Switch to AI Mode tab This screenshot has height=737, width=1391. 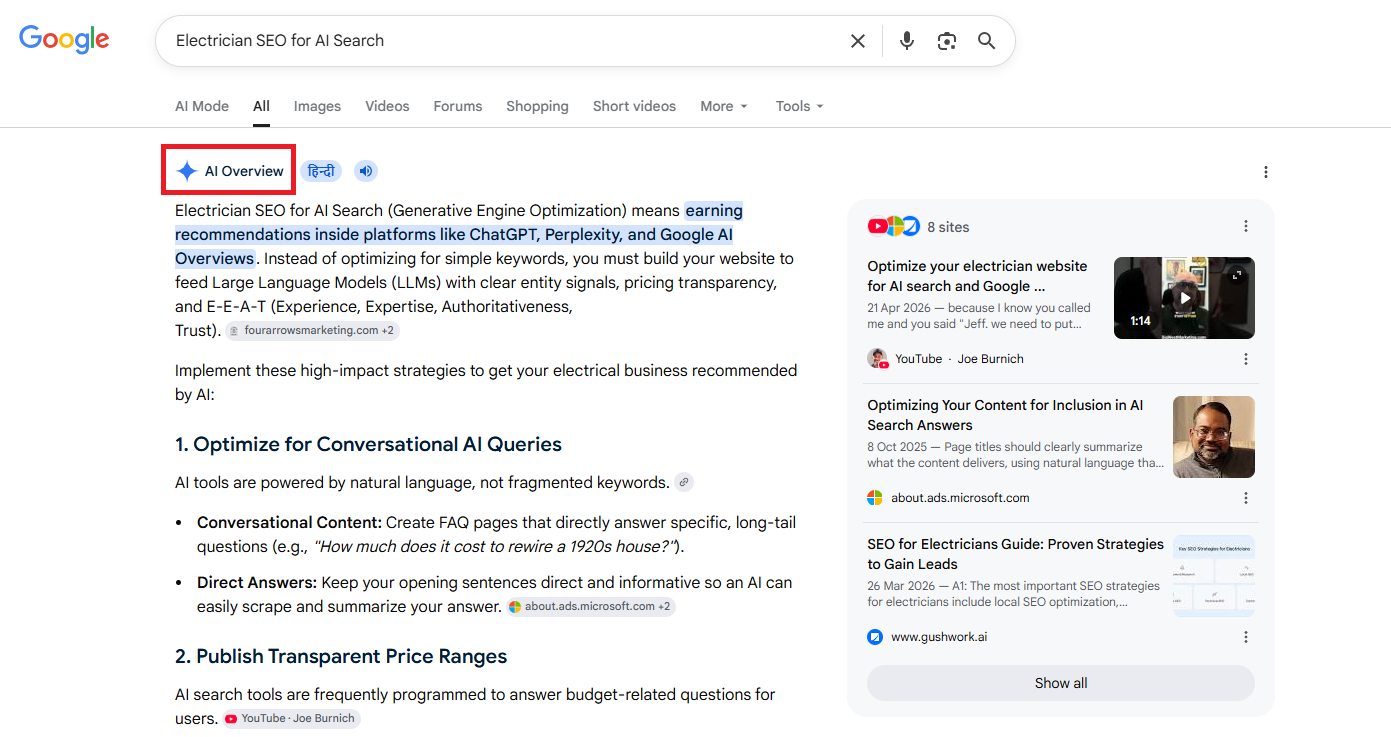(202, 106)
